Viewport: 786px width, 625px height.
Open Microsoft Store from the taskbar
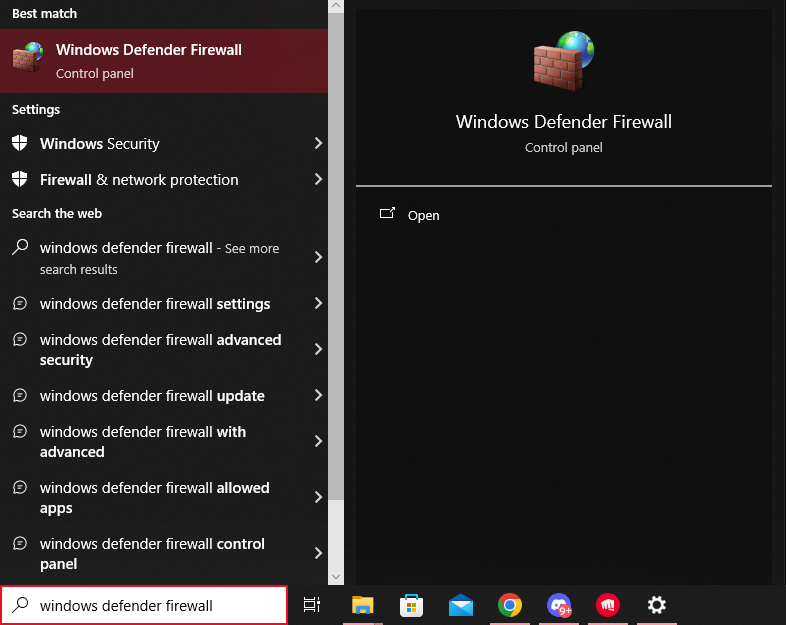(412, 605)
